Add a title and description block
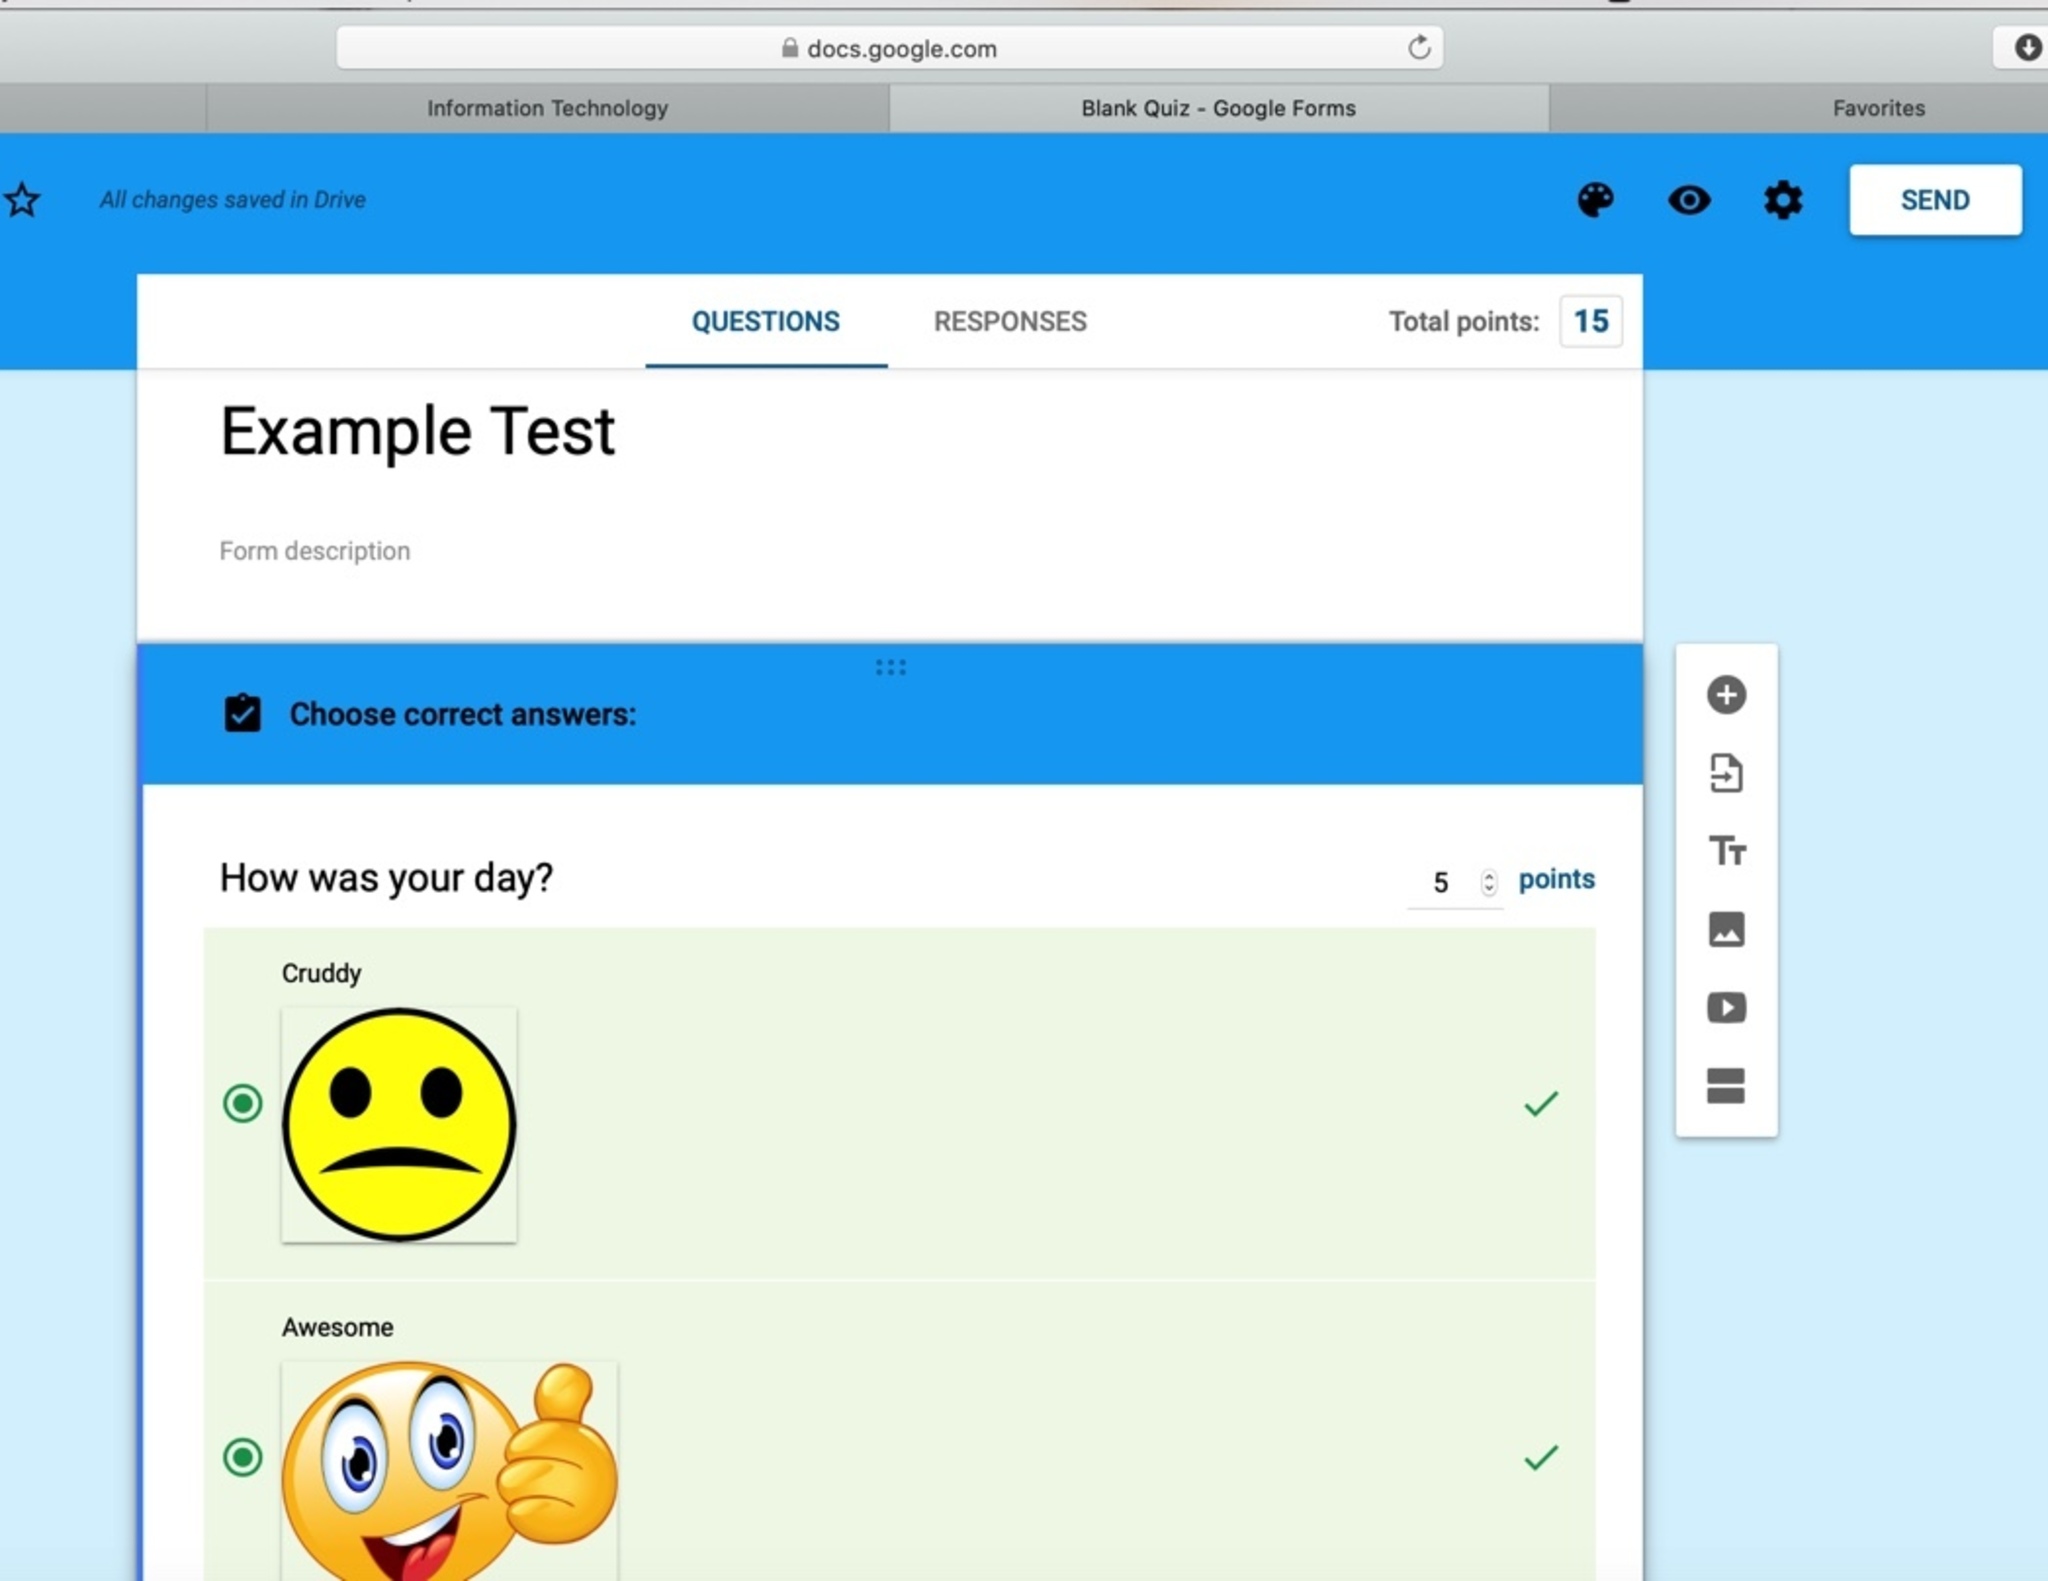 [x=1726, y=851]
